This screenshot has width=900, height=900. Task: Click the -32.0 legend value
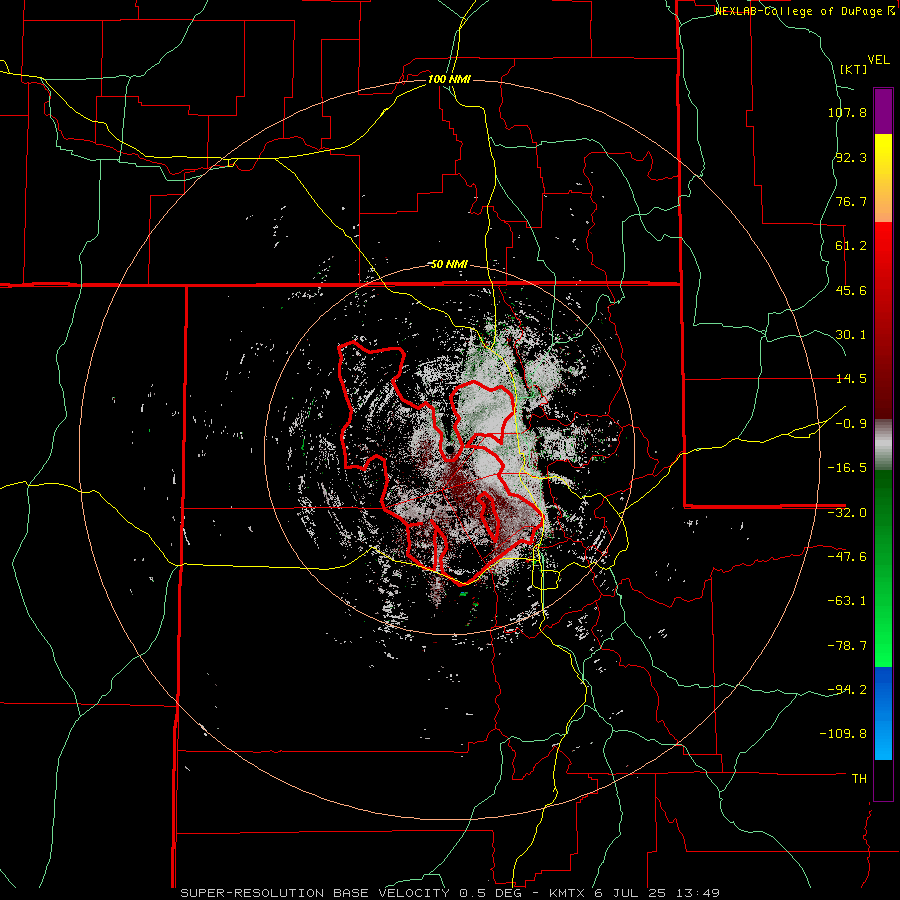[x=847, y=513]
